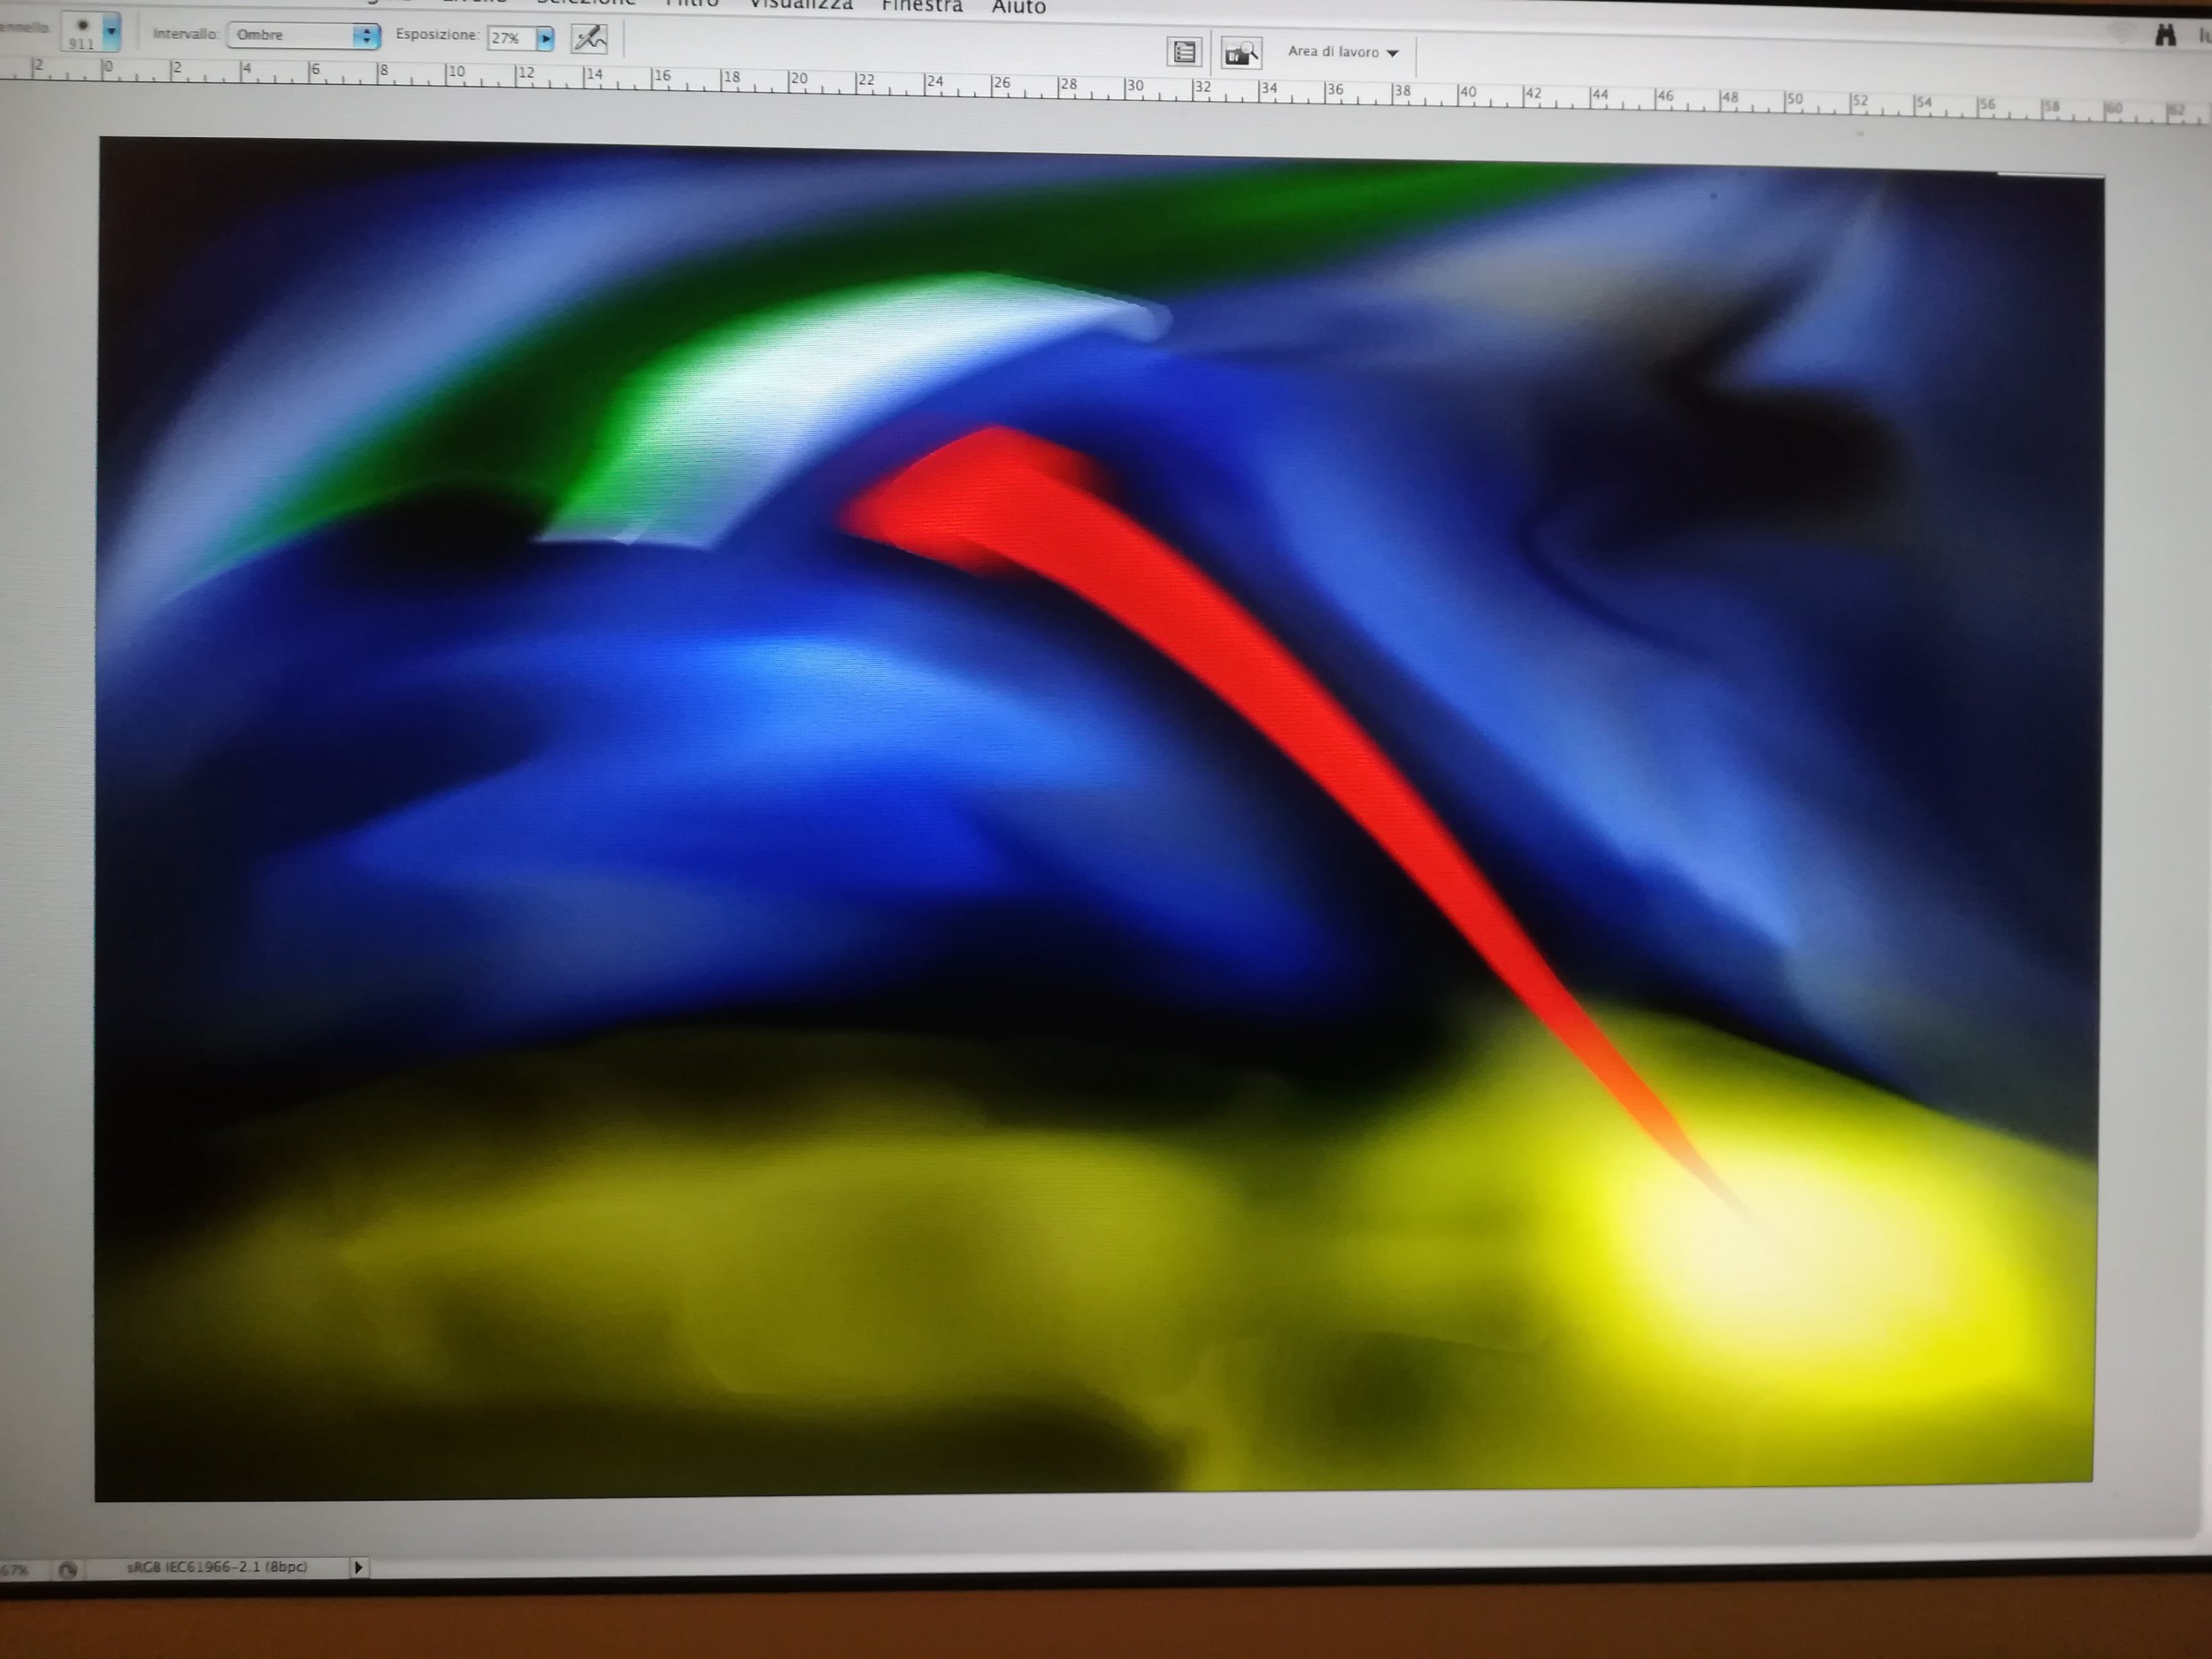
Task: Open the Finestra menu
Action: click(921, 6)
